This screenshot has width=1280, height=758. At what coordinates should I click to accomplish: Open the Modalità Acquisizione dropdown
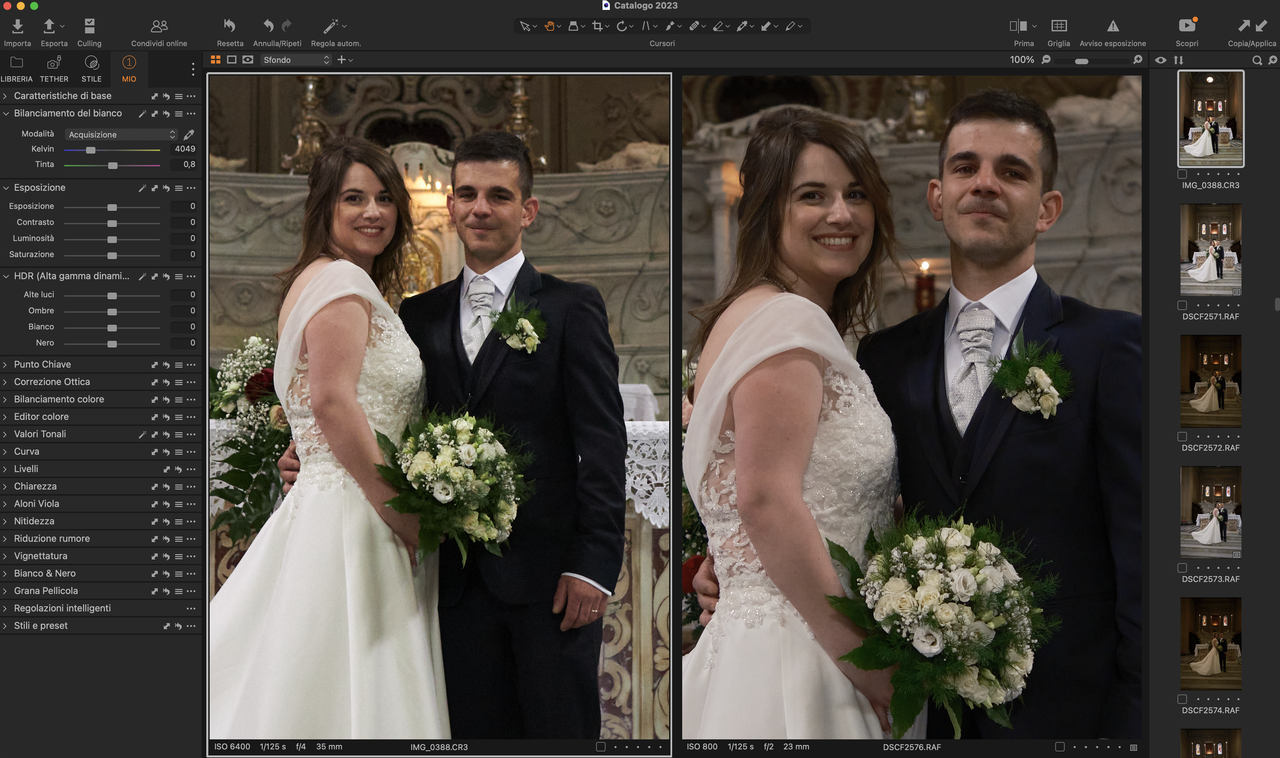coord(121,134)
